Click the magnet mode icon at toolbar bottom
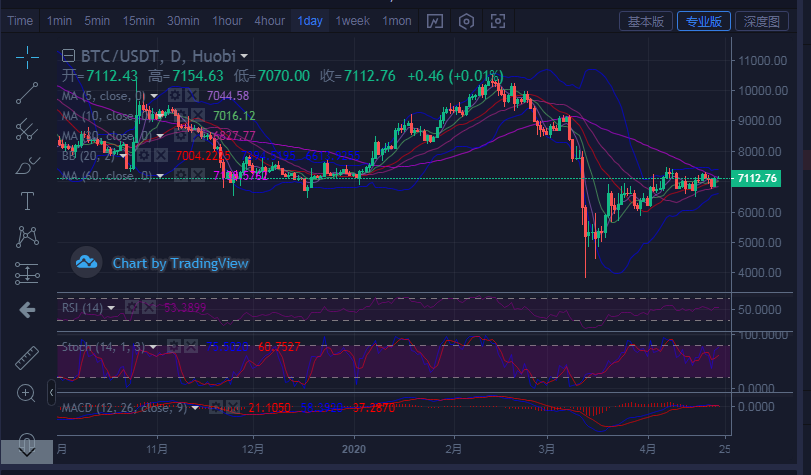Screen dimensions: 811x475 click(x=26, y=446)
